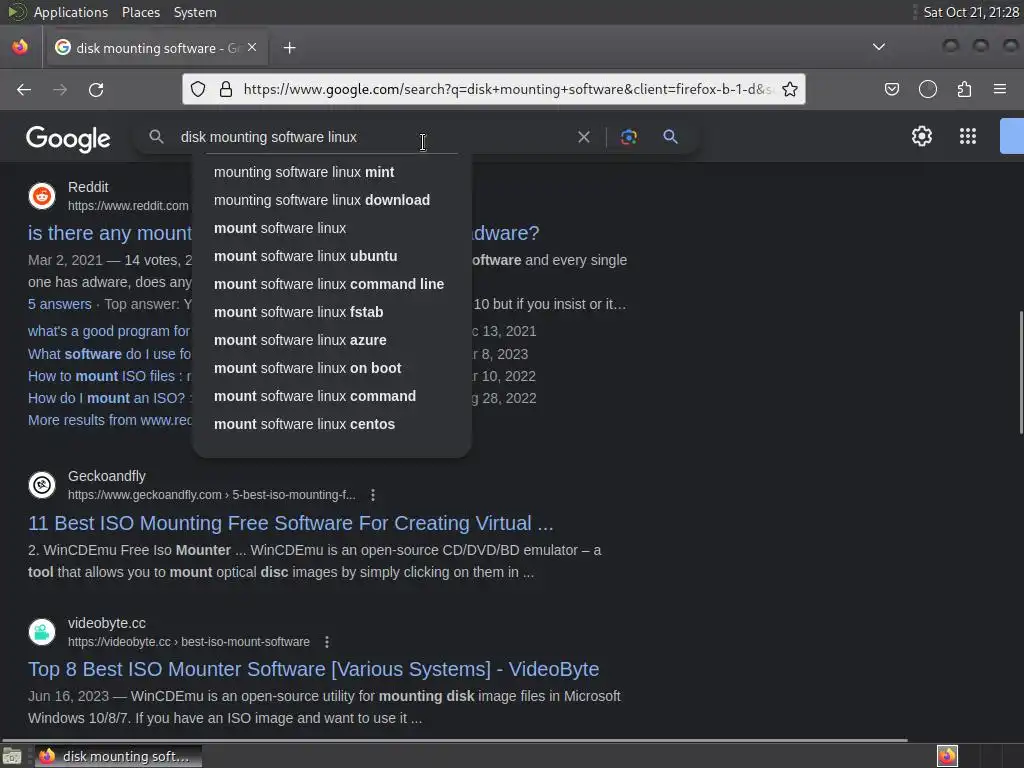Click the Reddit result favicon
1024x768 pixels.
tap(42, 196)
